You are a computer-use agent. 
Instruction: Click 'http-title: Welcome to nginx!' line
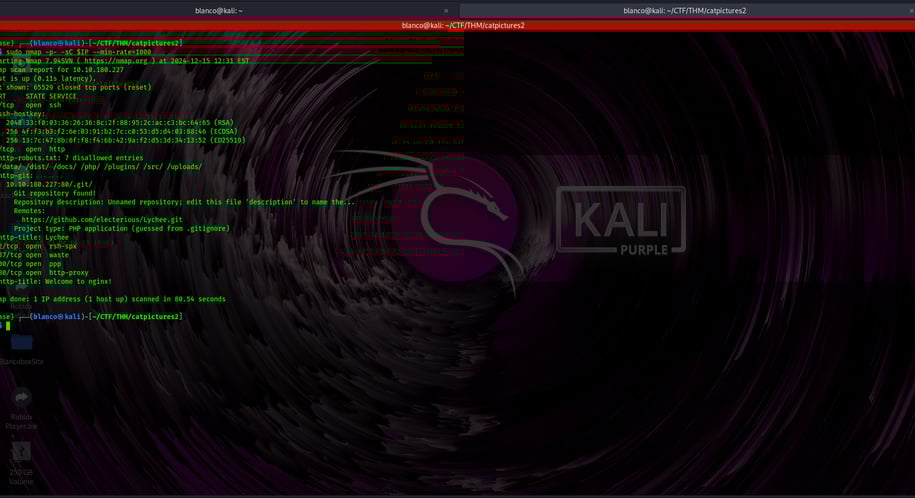(x=55, y=281)
